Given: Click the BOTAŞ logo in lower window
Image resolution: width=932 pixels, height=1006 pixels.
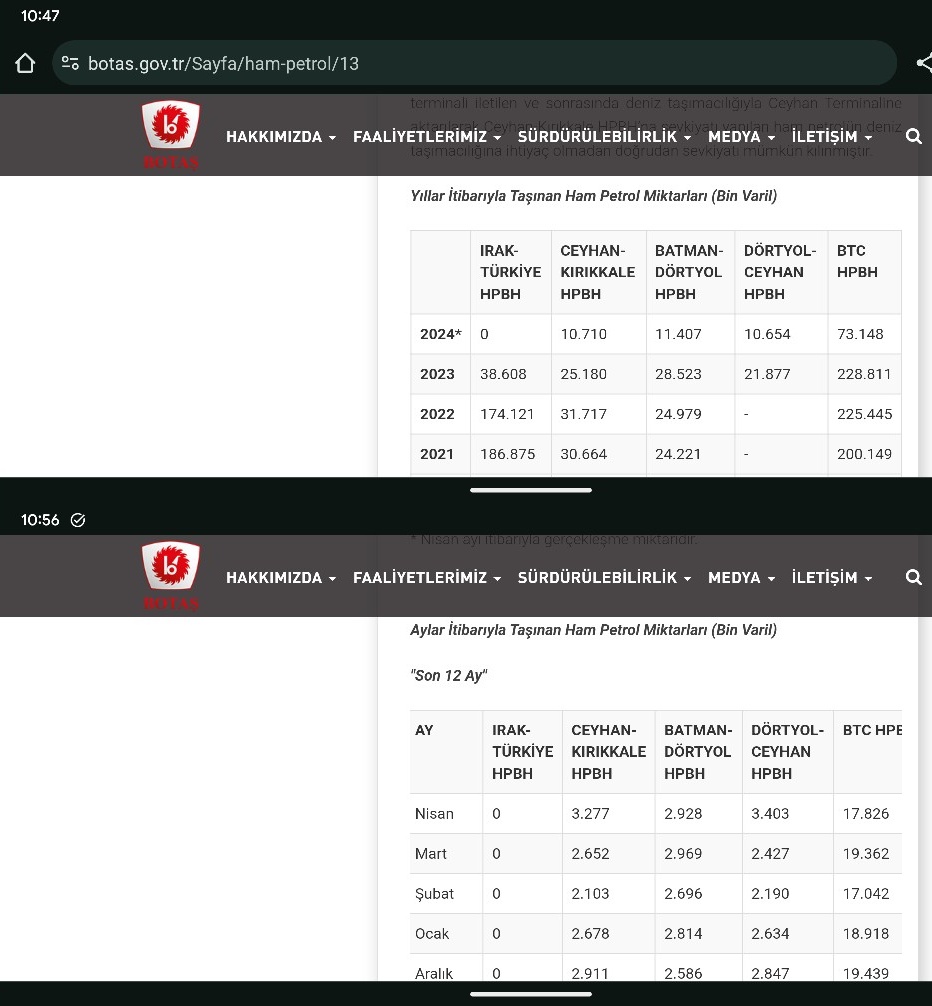Looking at the screenshot, I should click(x=171, y=575).
